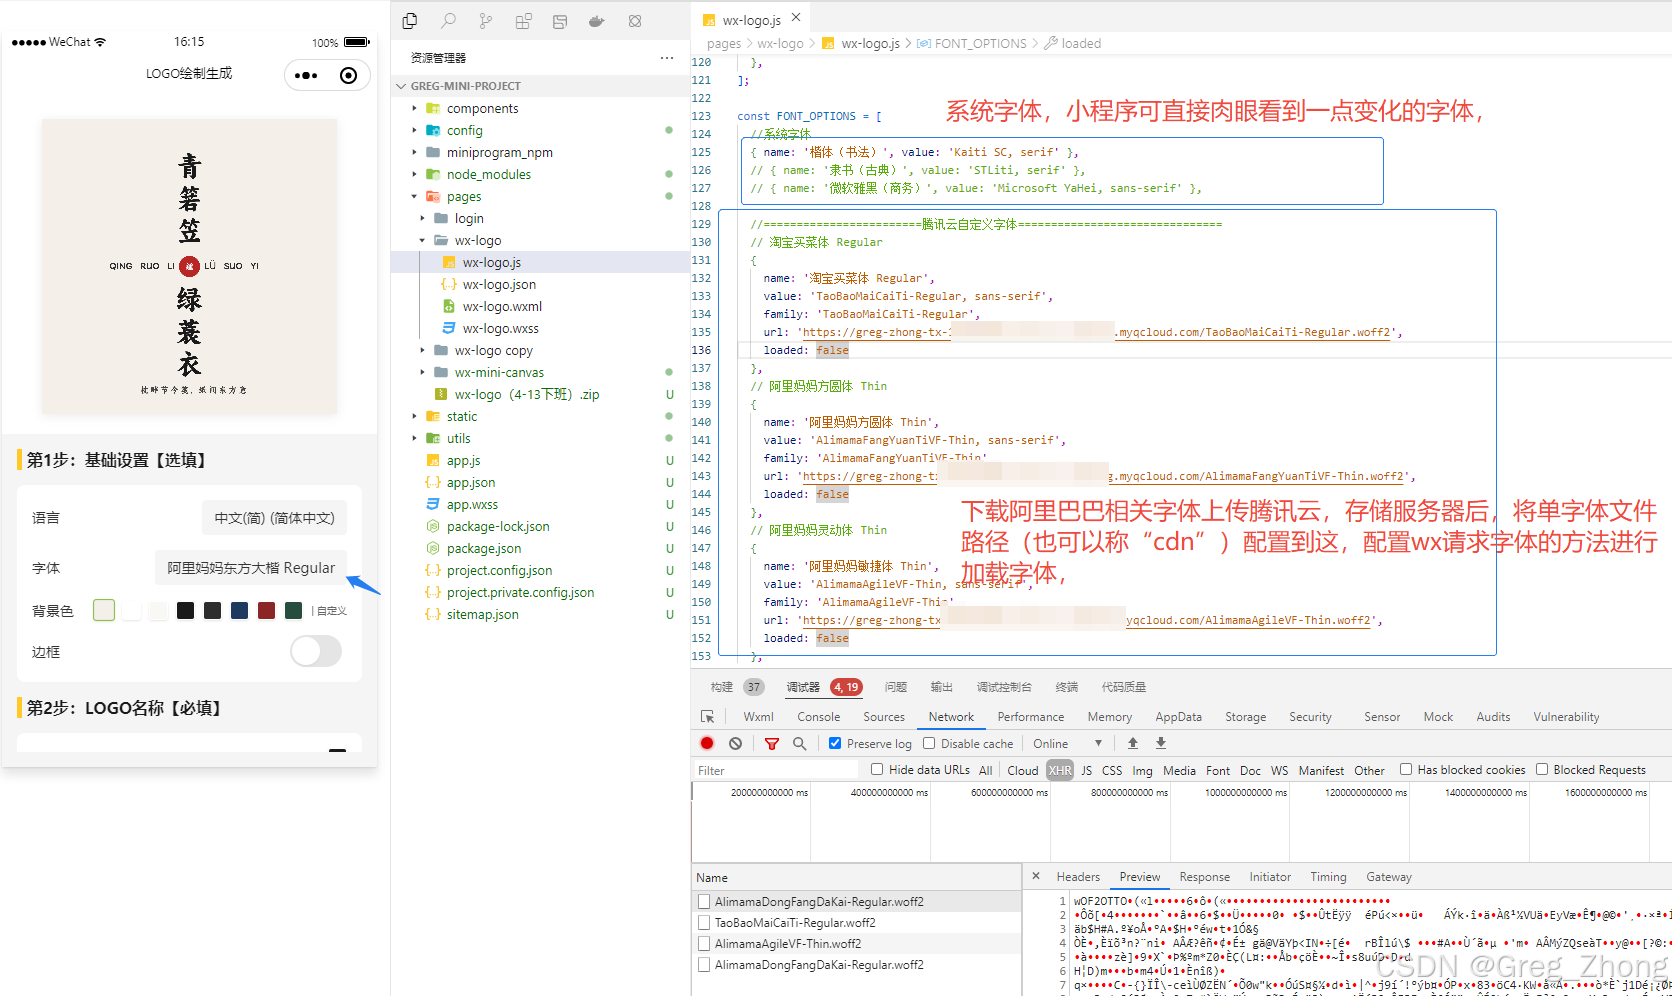
Task: Close the wx-logo.js editor tab
Action: pyautogui.click(x=796, y=17)
